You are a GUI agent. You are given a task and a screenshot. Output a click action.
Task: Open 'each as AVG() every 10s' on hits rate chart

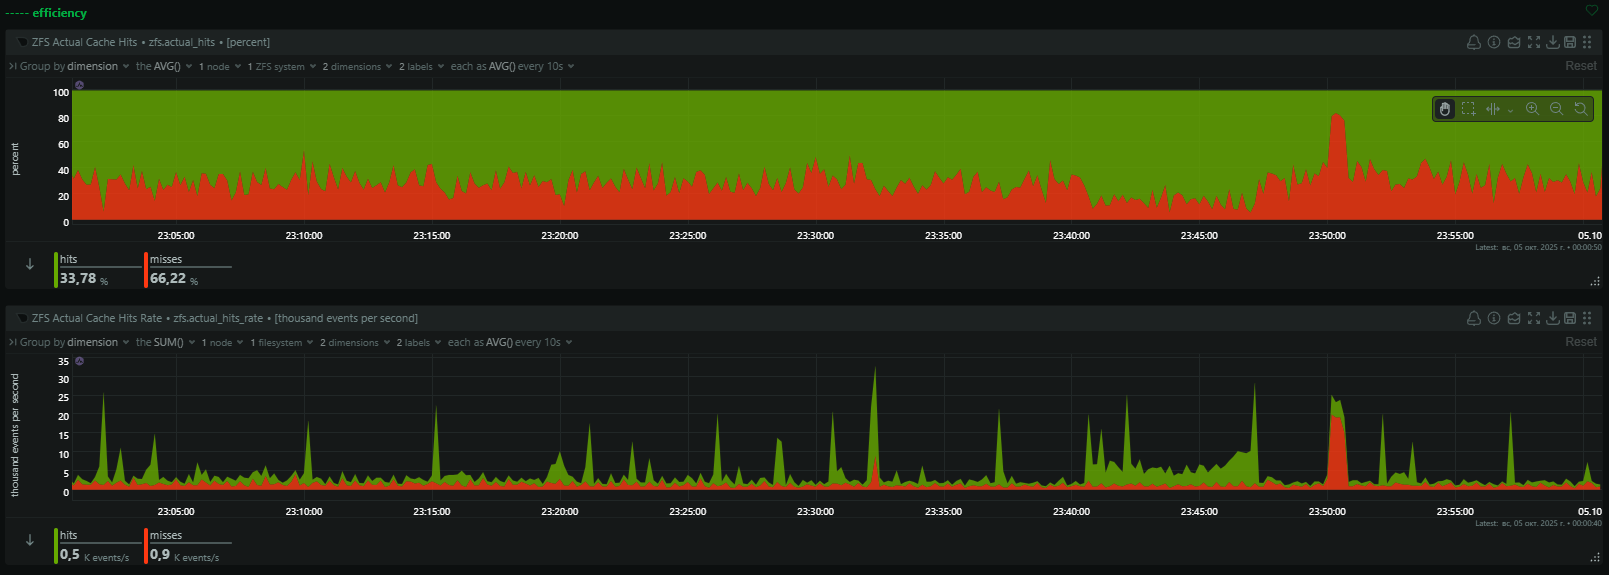tap(510, 342)
